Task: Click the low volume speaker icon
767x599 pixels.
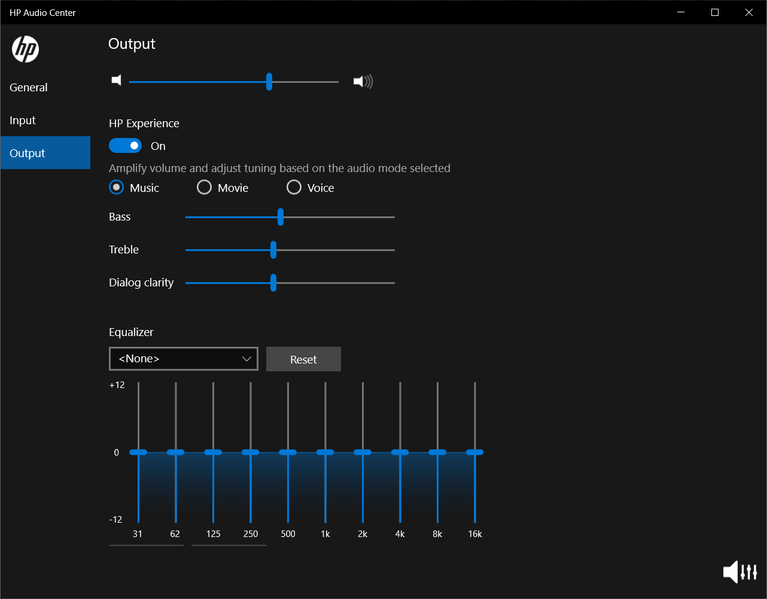Action: point(116,81)
